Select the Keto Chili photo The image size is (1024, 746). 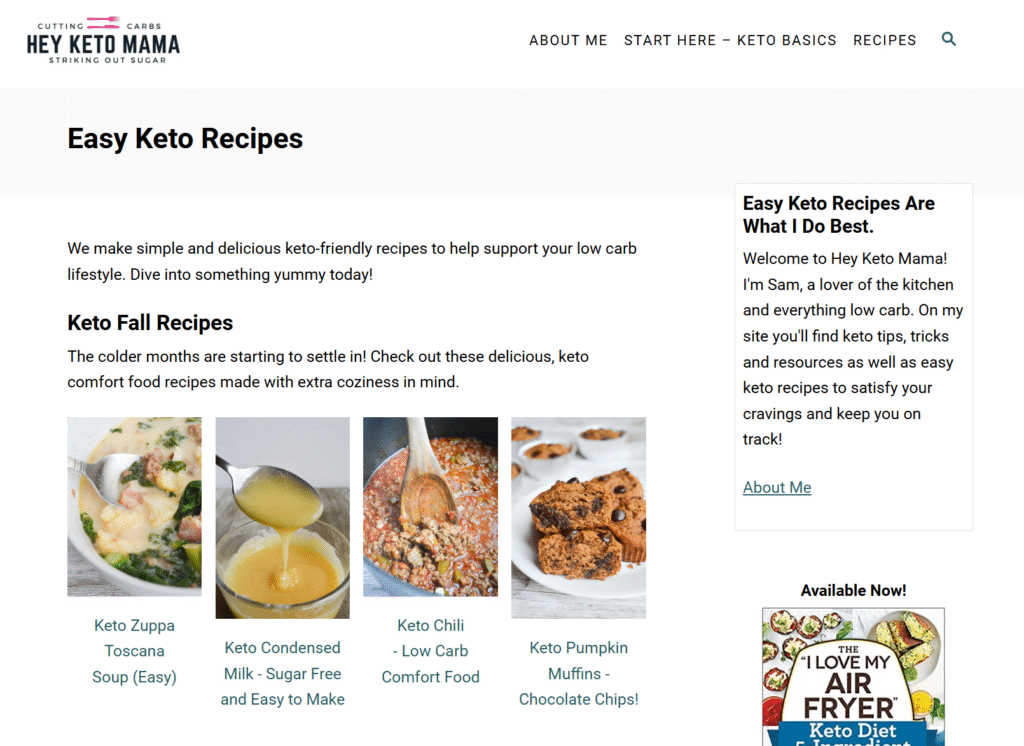[x=430, y=506]
